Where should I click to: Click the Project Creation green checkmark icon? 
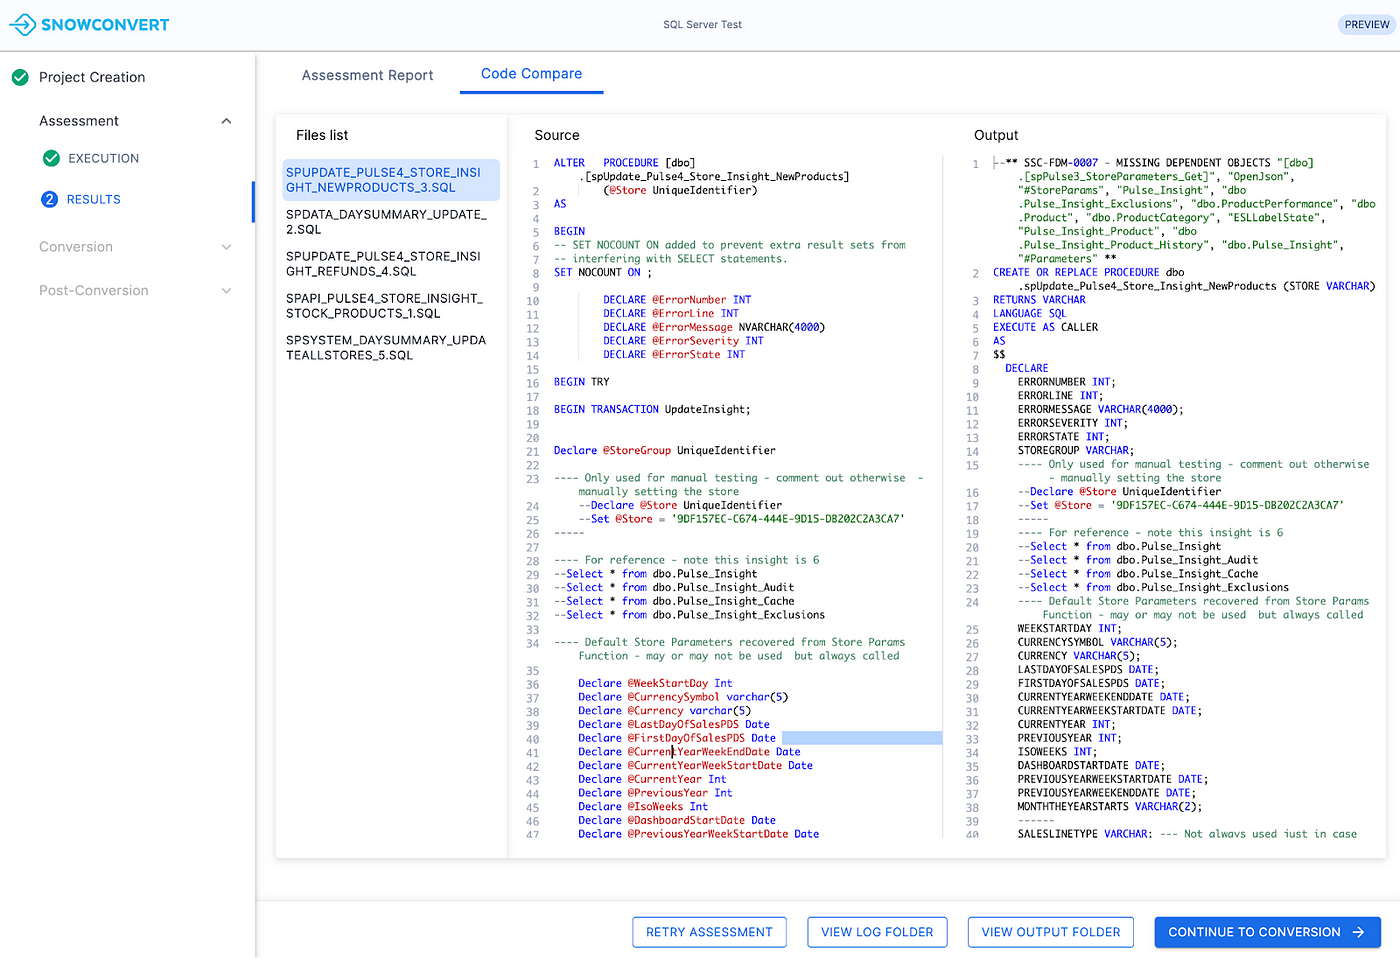coord(20,77)
